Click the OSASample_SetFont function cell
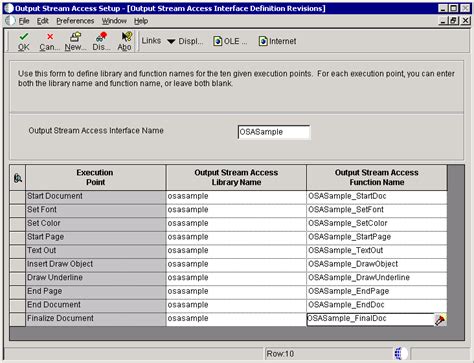474x363 pixels. [377, 211]
